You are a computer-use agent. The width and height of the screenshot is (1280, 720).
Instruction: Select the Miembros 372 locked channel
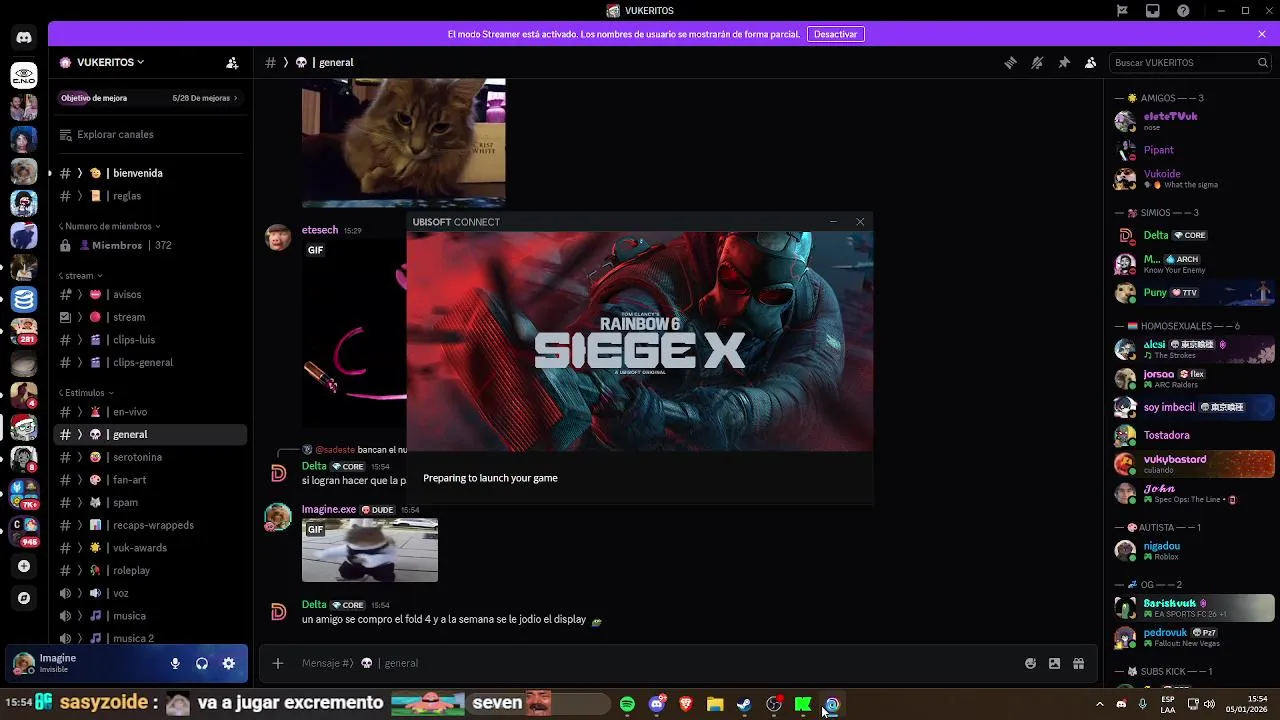pyautogui.click(x=150, y=245)
